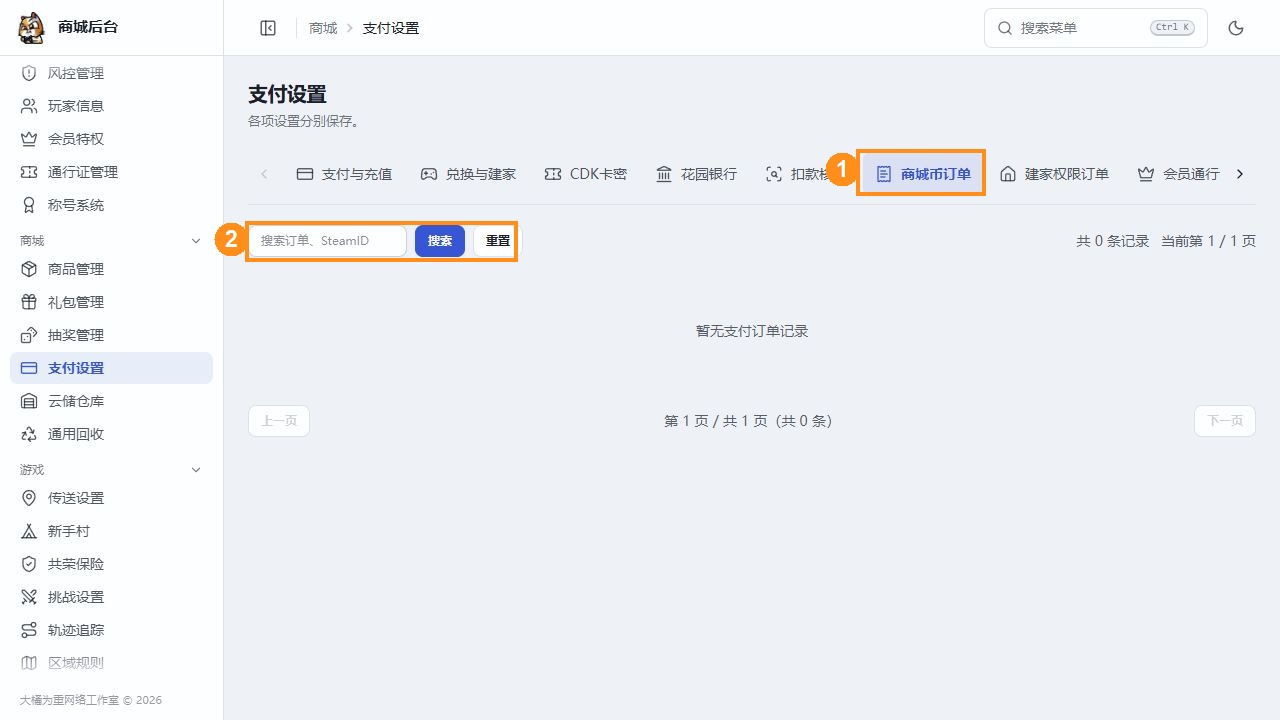The width and height of the screenshot is (1280, 720).
Task: Open the 搜索菜单 search box
Action: [1096, 28]
